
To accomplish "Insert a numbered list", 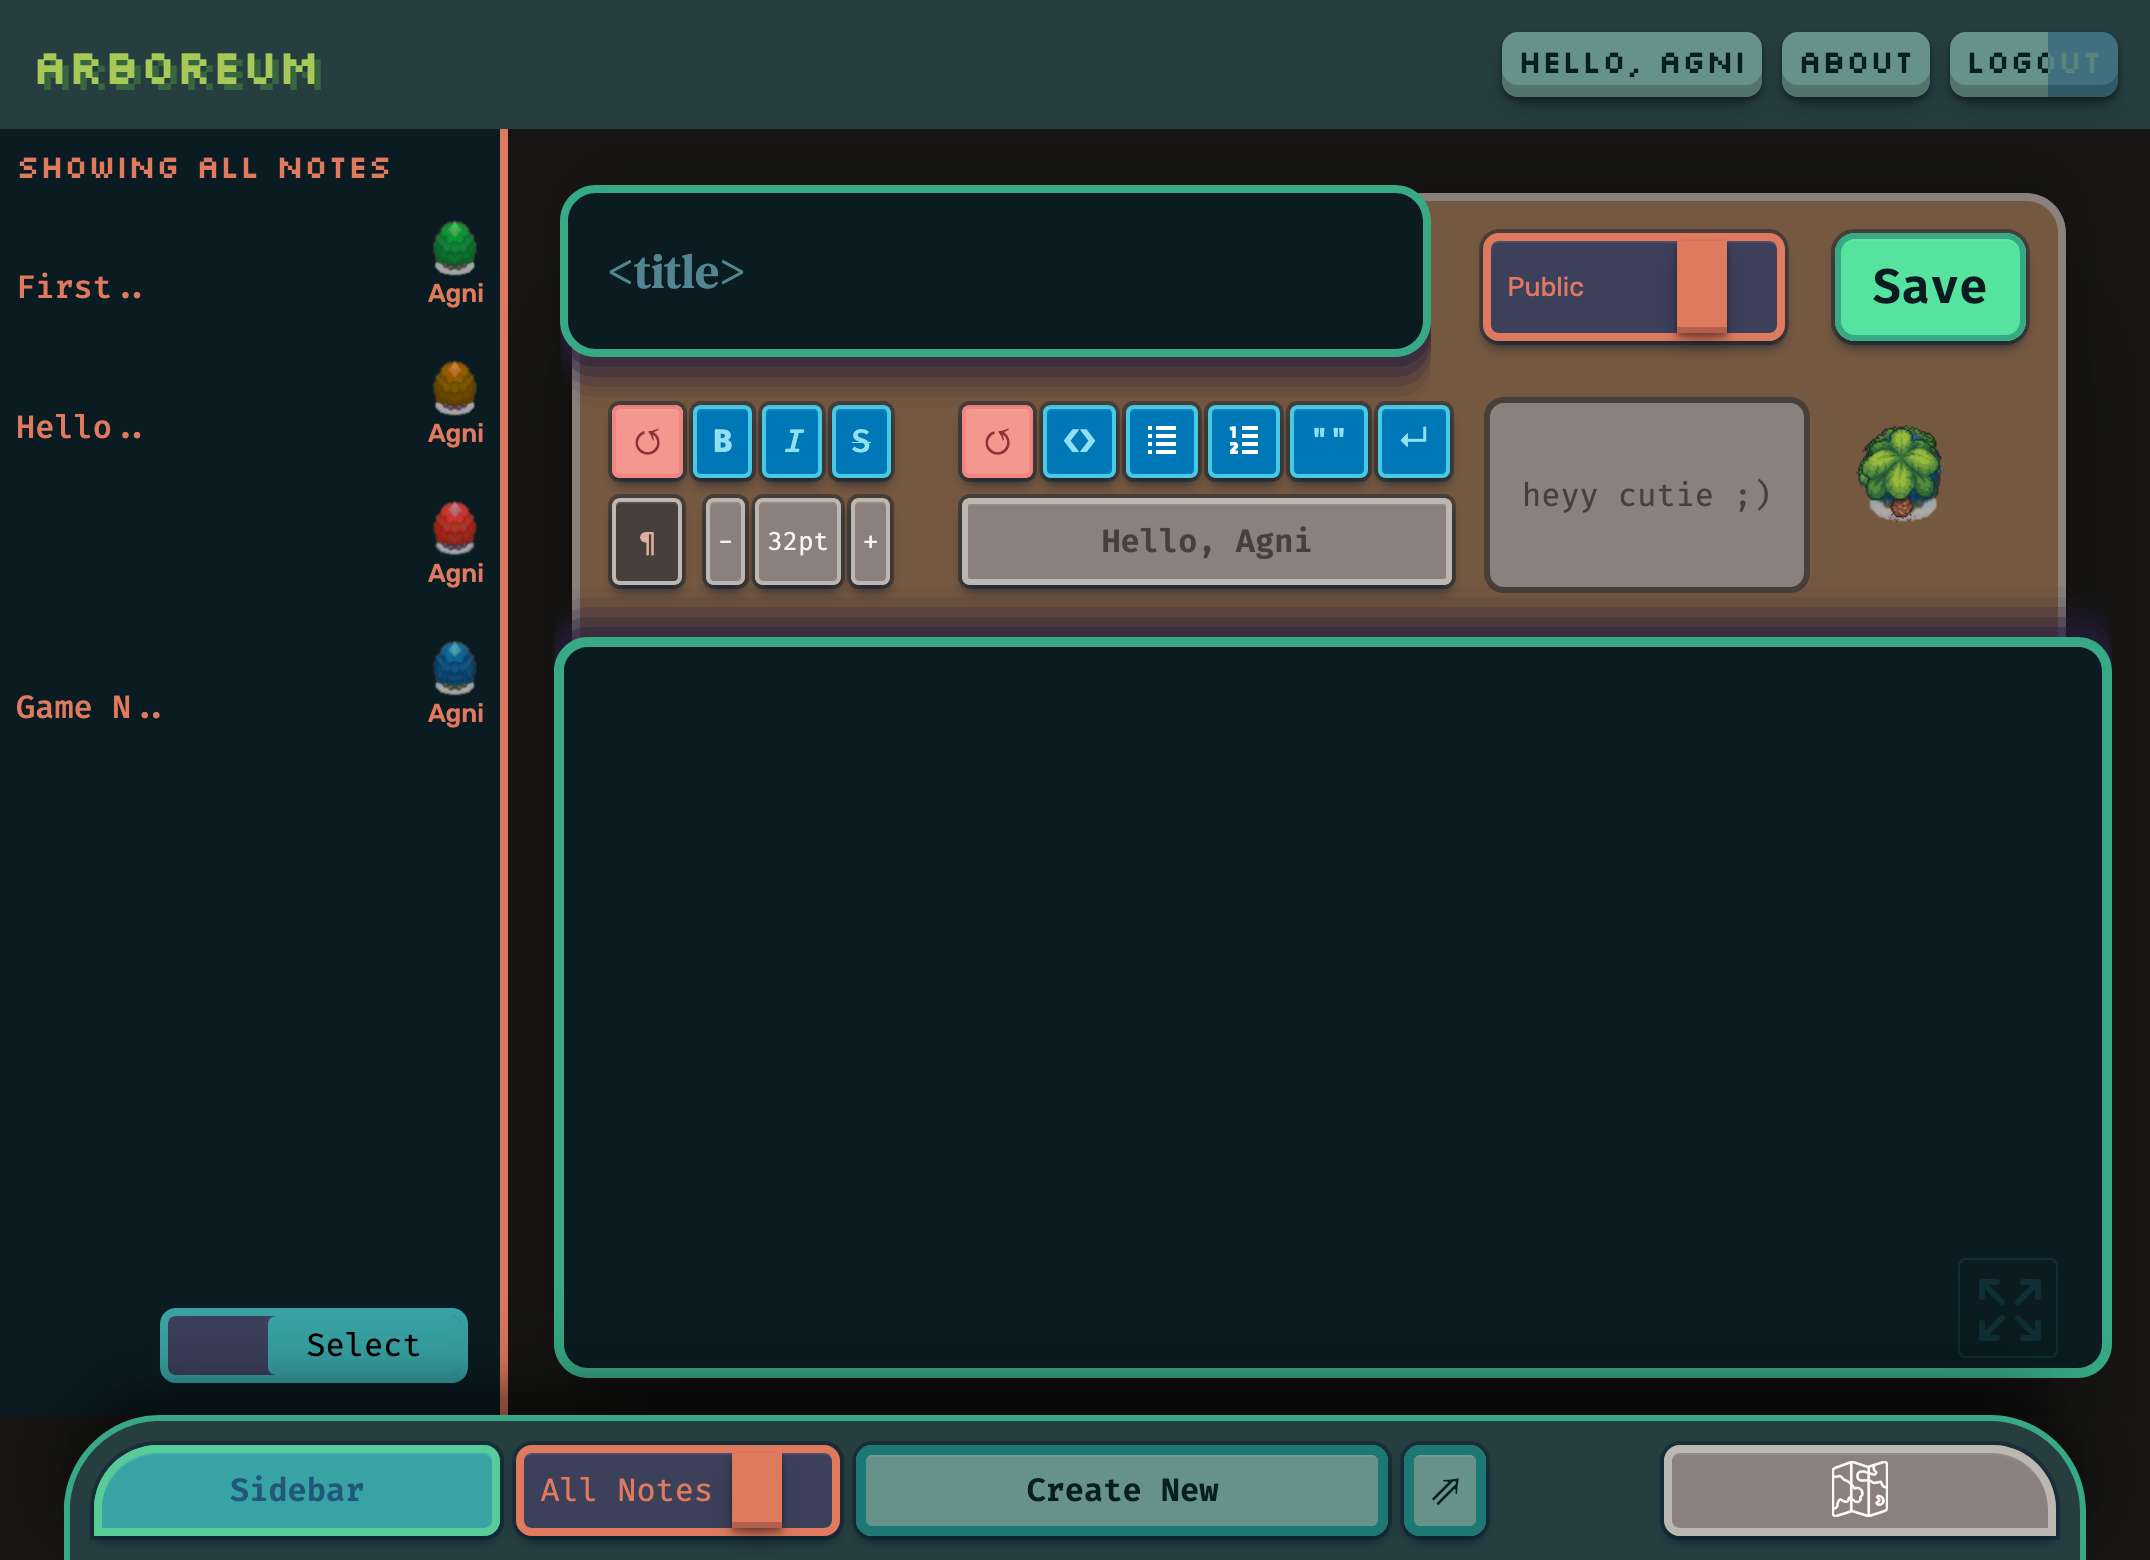I will (x=1243, y=441).
